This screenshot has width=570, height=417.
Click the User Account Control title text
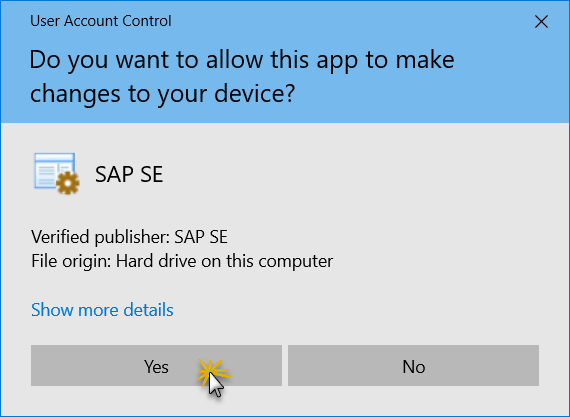[x=101, y=21]
